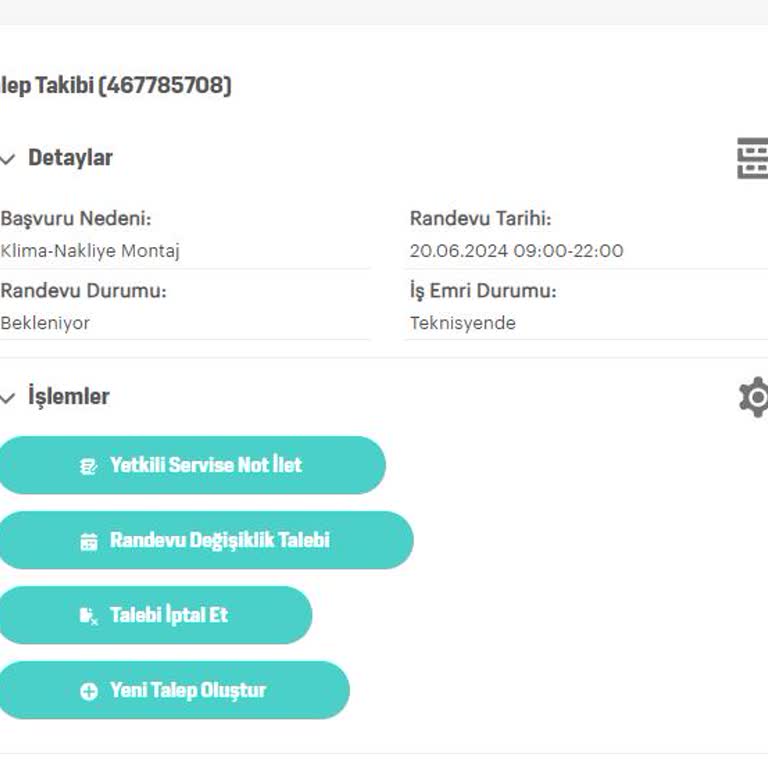Click the gear icon beside İşlemler
This screenshot has width=768, height=768.
coord(754,397)
